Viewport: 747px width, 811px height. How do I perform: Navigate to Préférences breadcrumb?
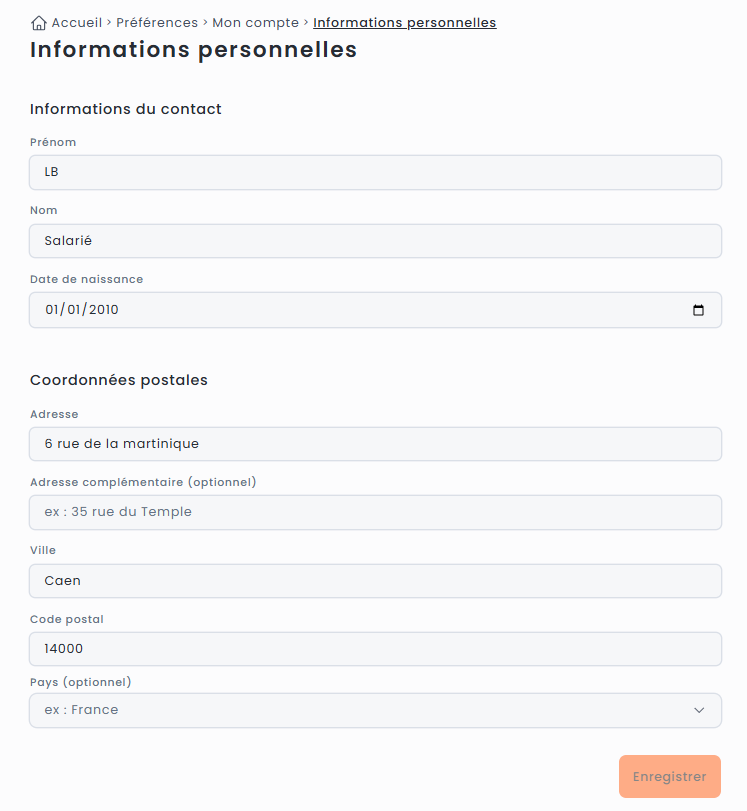pos(157,22)
